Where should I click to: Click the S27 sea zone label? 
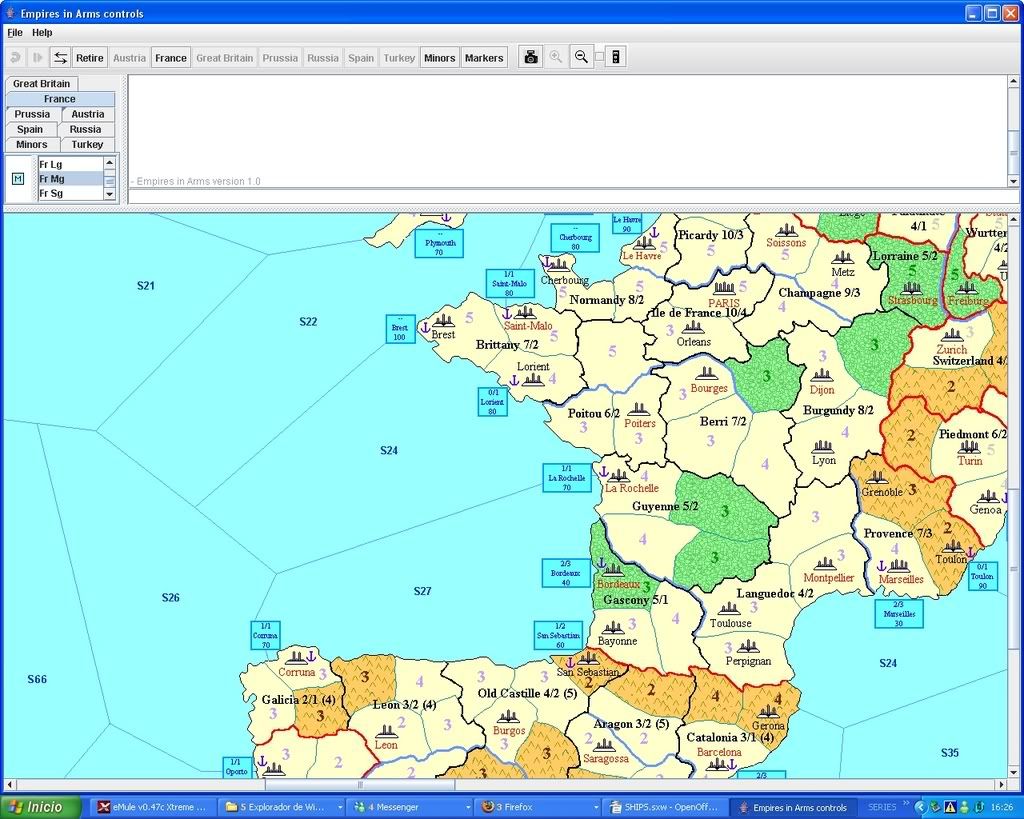tap(423, 591)
